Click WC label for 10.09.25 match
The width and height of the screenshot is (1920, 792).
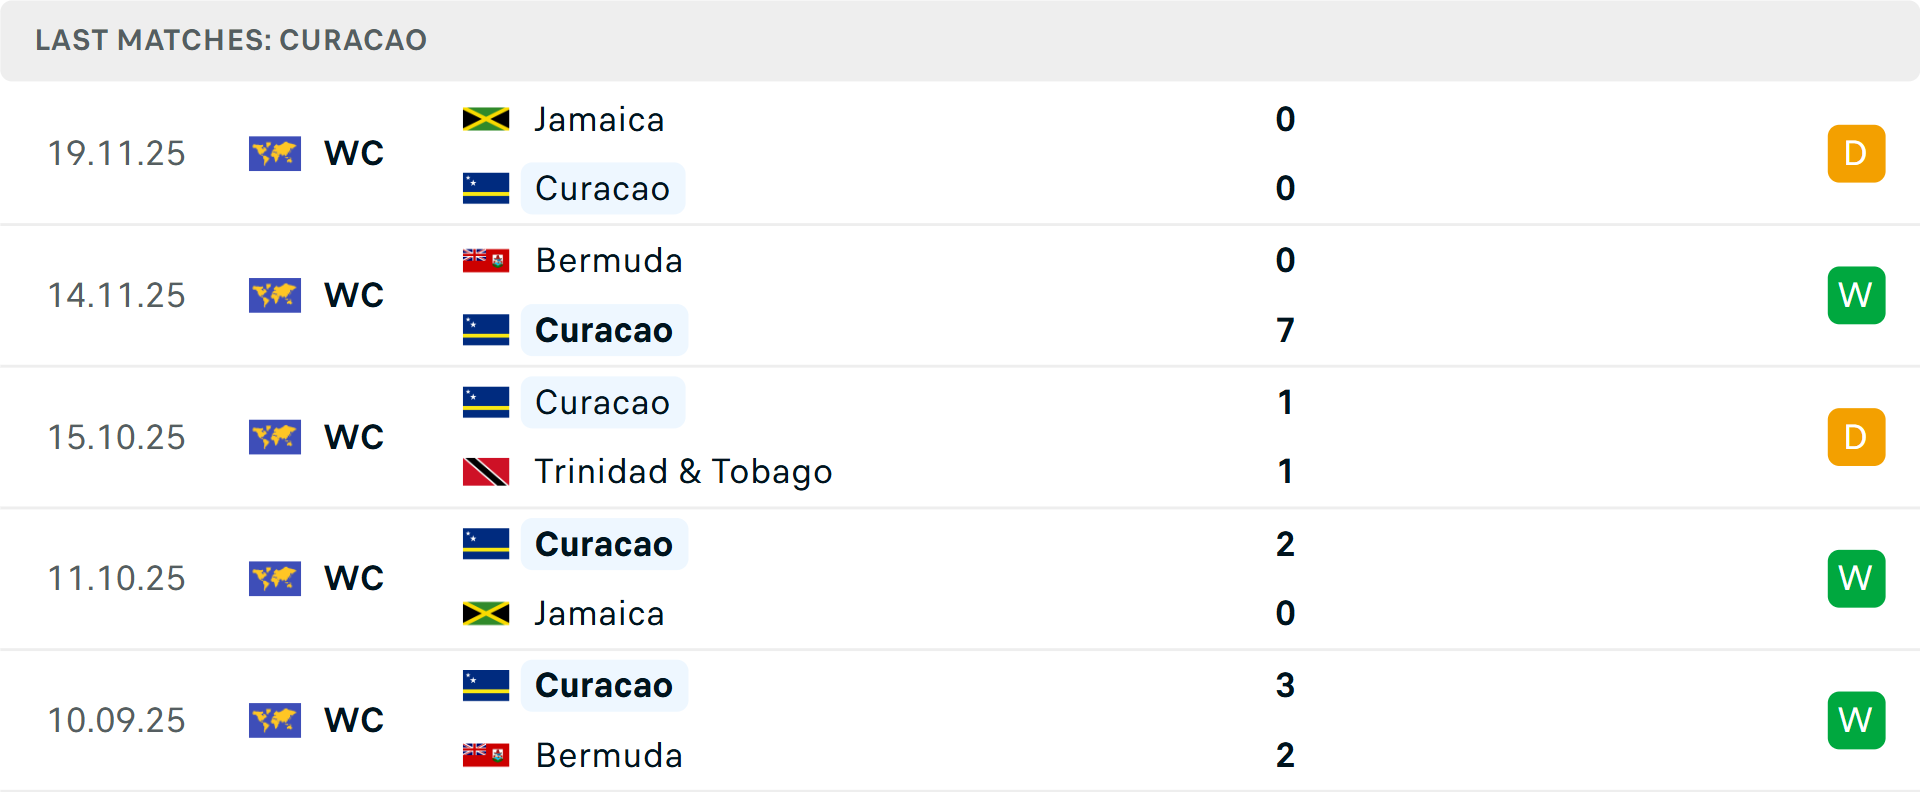[x=354, y=720]
